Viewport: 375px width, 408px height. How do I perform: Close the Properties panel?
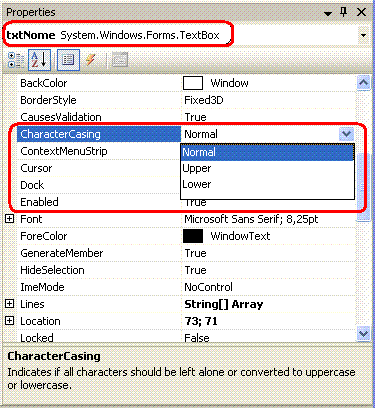(361, 12)
